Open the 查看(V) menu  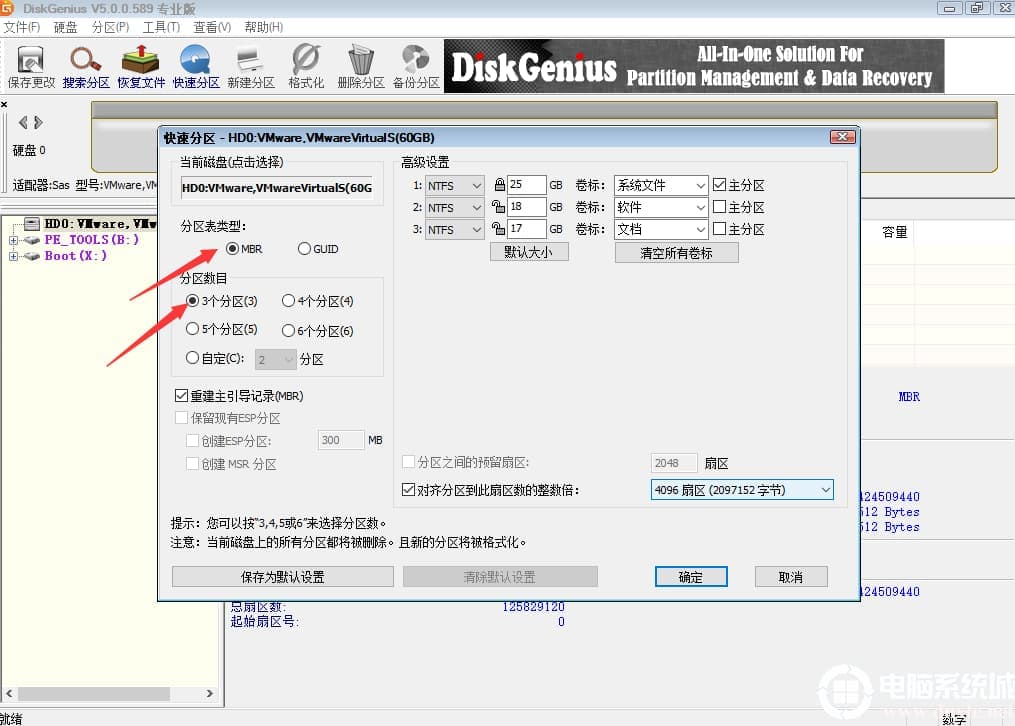pyautogui.click(x=212, y=27)
